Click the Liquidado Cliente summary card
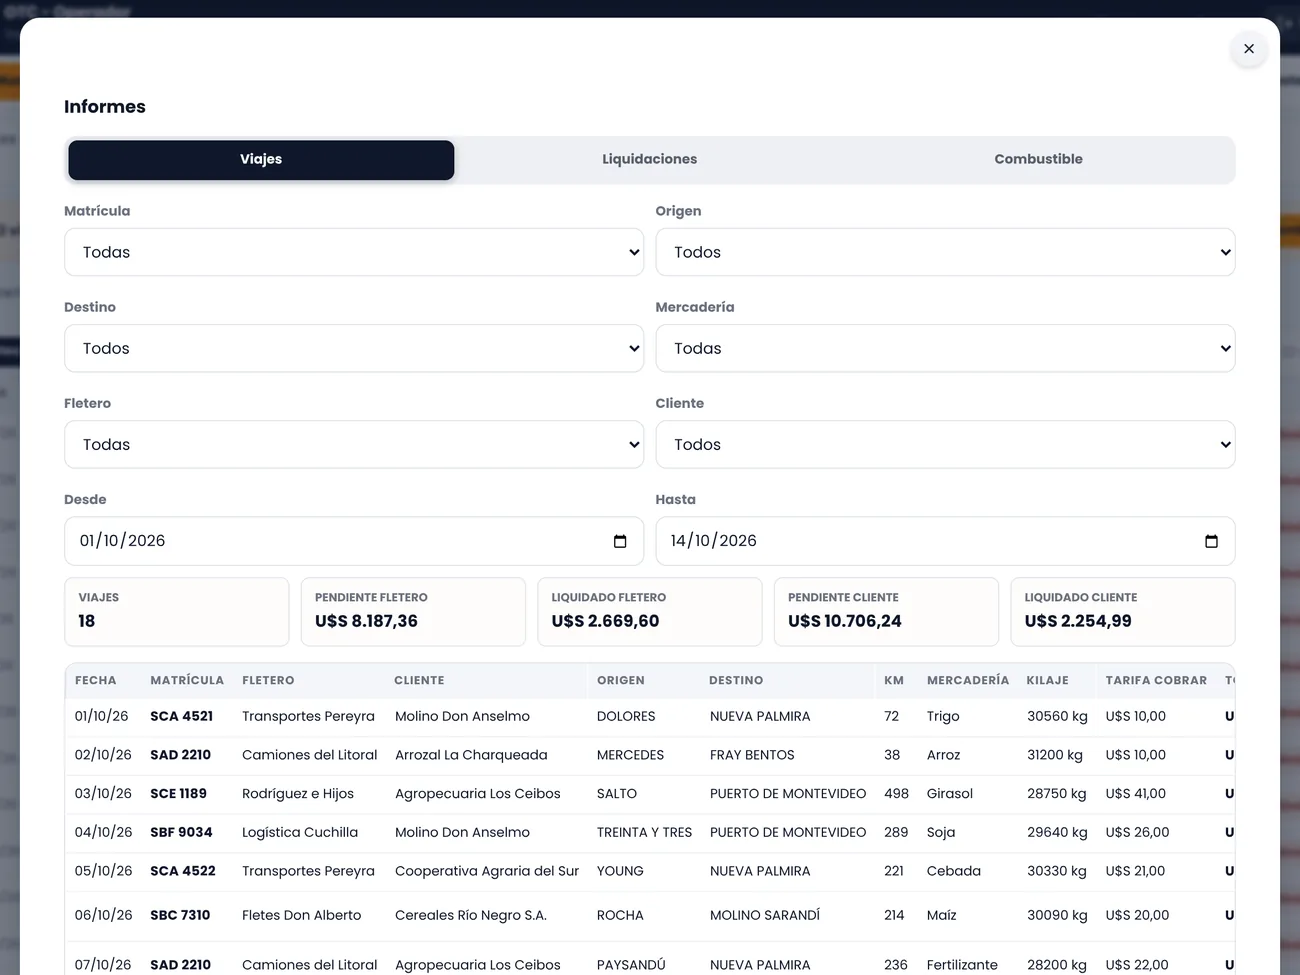This screenshot has width=1300, height=975. point(1123,612)
